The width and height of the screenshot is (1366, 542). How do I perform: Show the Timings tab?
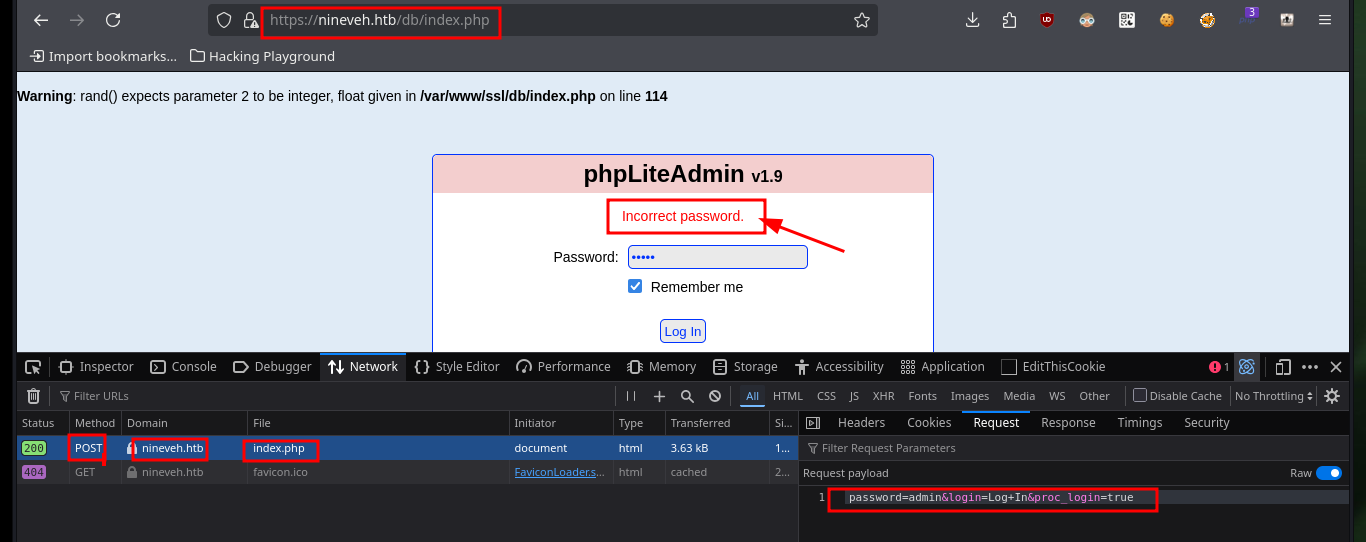(1140, 423)
